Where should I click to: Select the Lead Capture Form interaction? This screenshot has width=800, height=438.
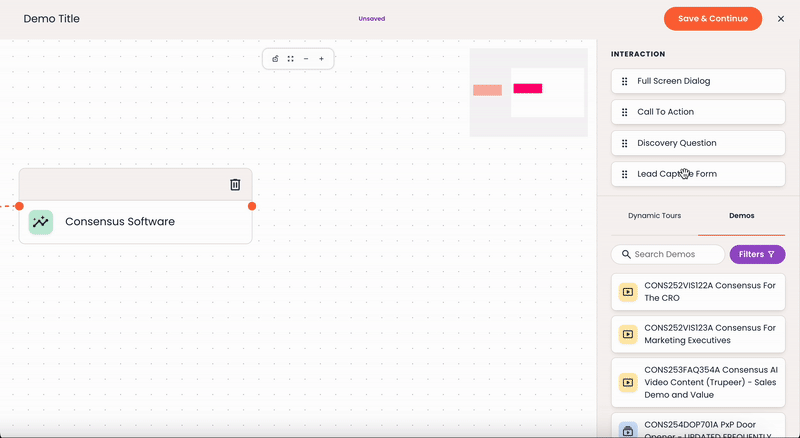tap(698, 174)
